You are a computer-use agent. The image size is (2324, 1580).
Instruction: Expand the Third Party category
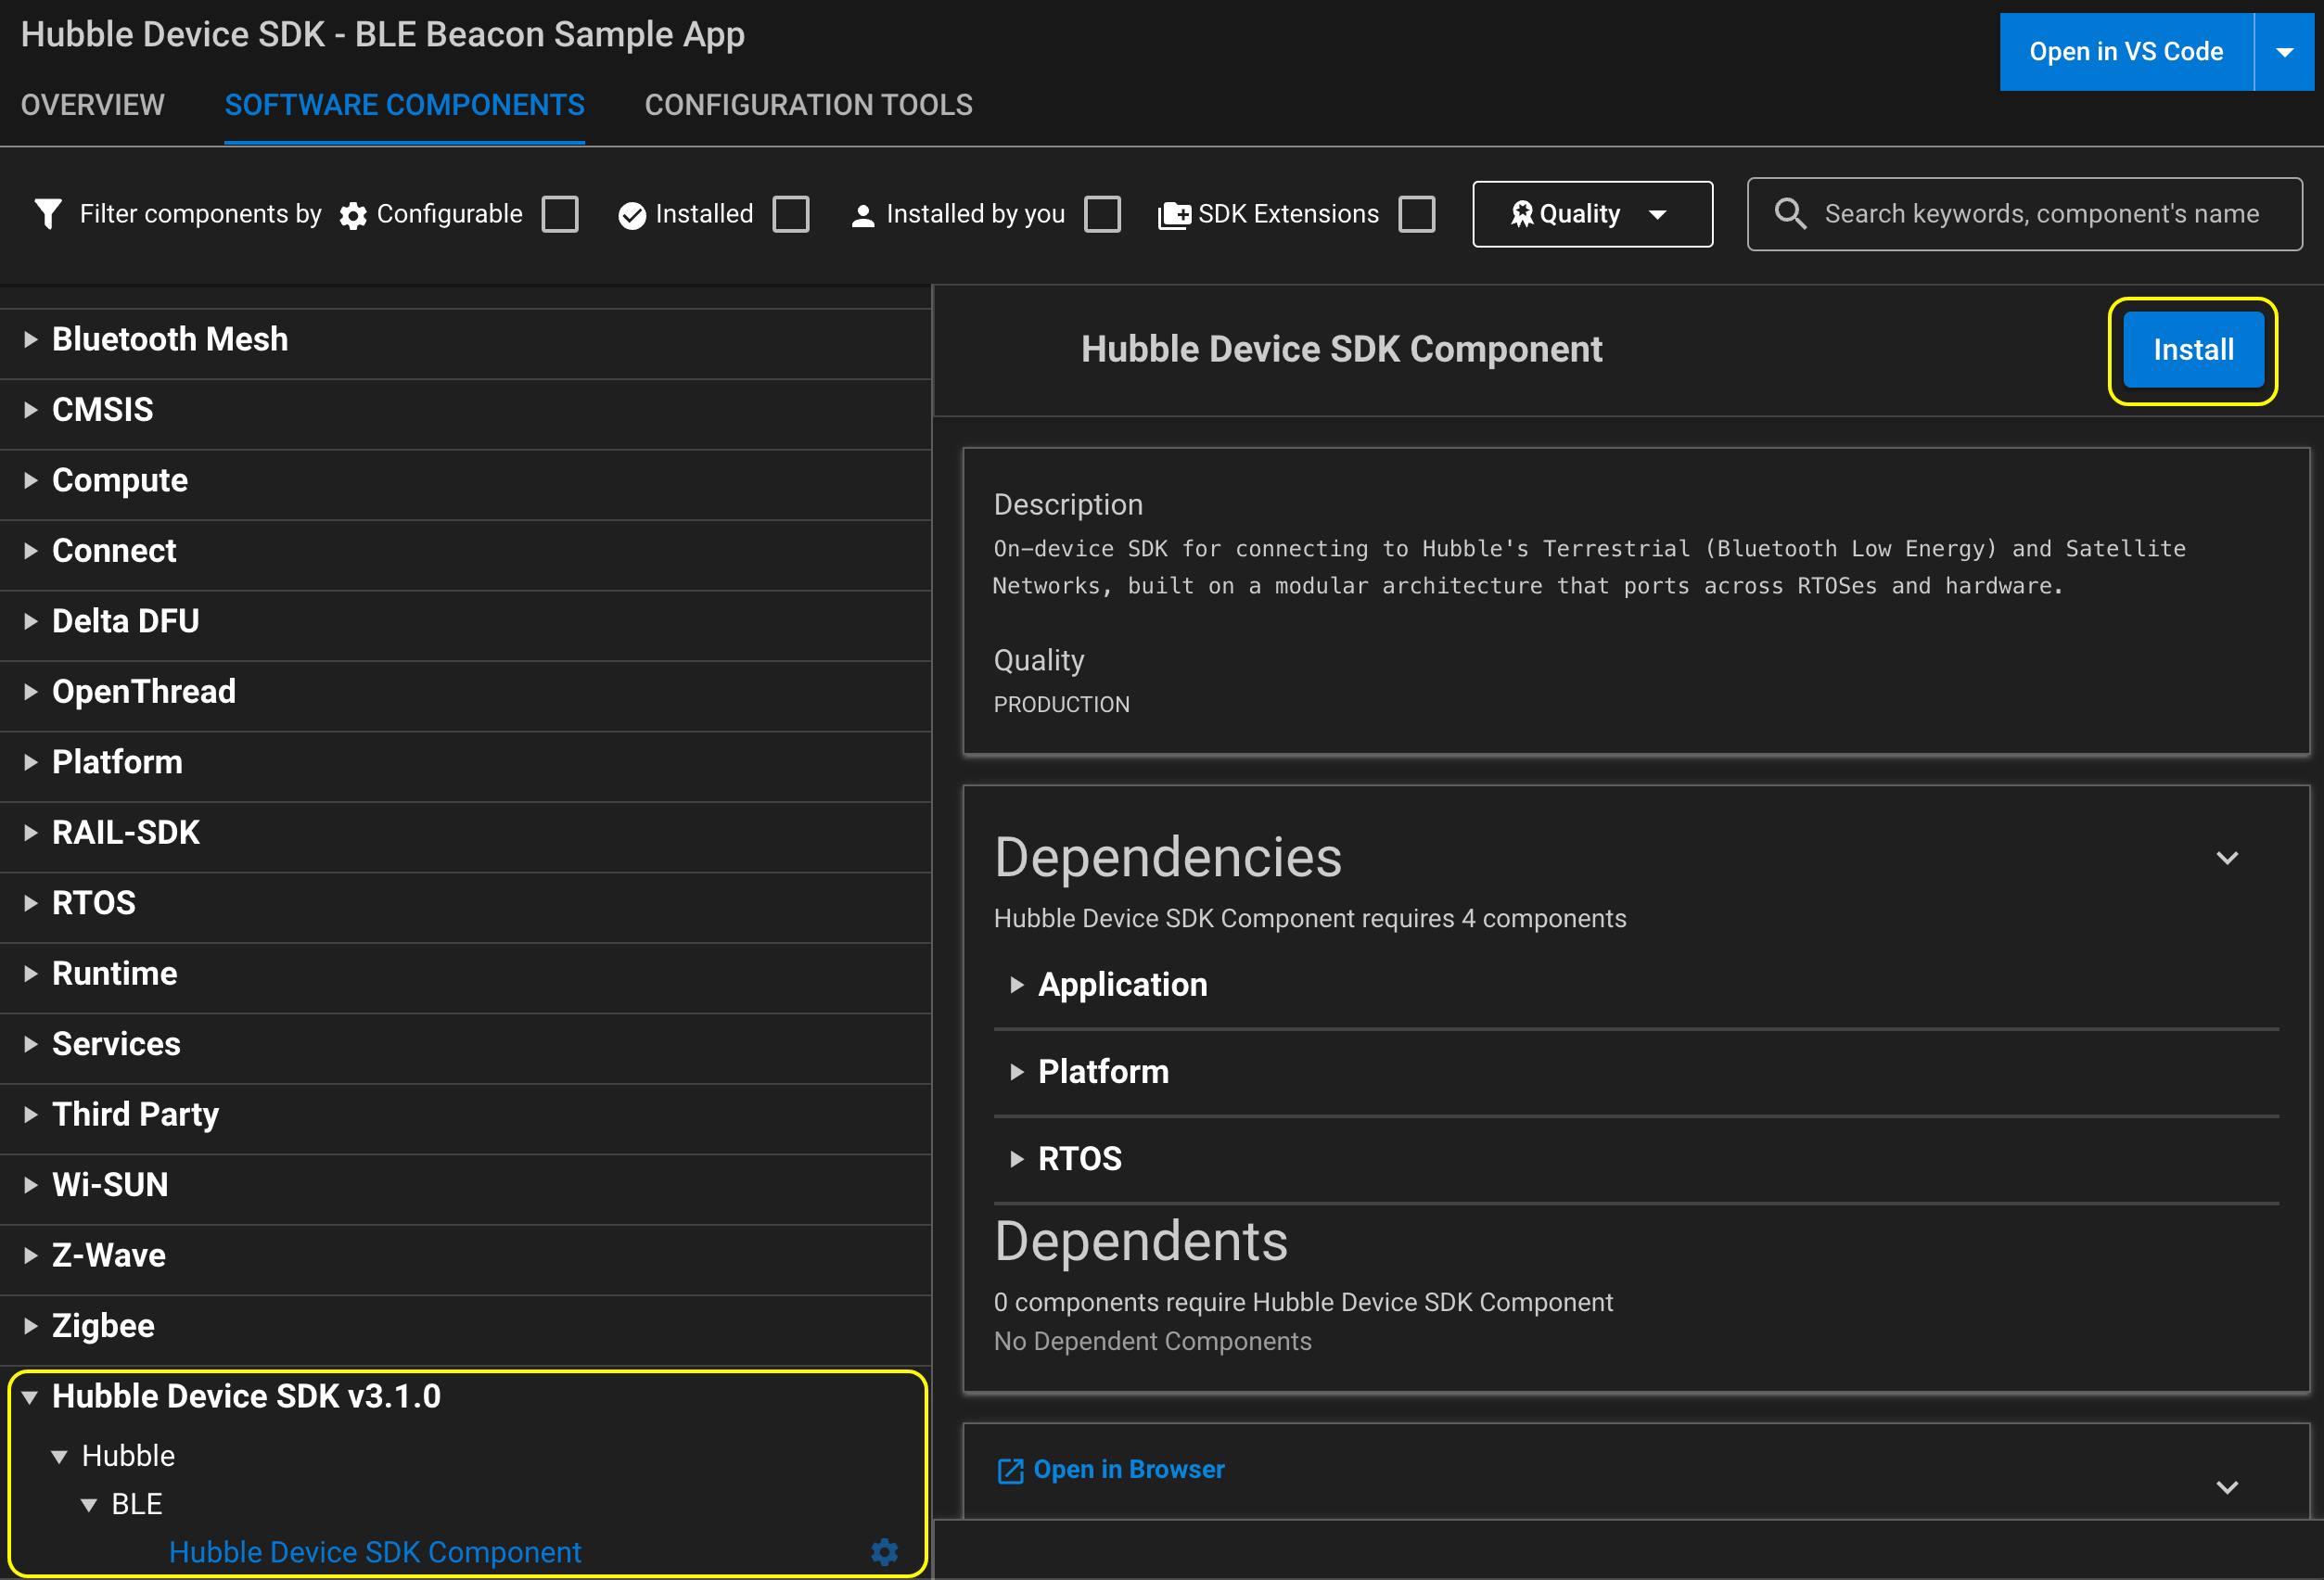(30, 1114)
